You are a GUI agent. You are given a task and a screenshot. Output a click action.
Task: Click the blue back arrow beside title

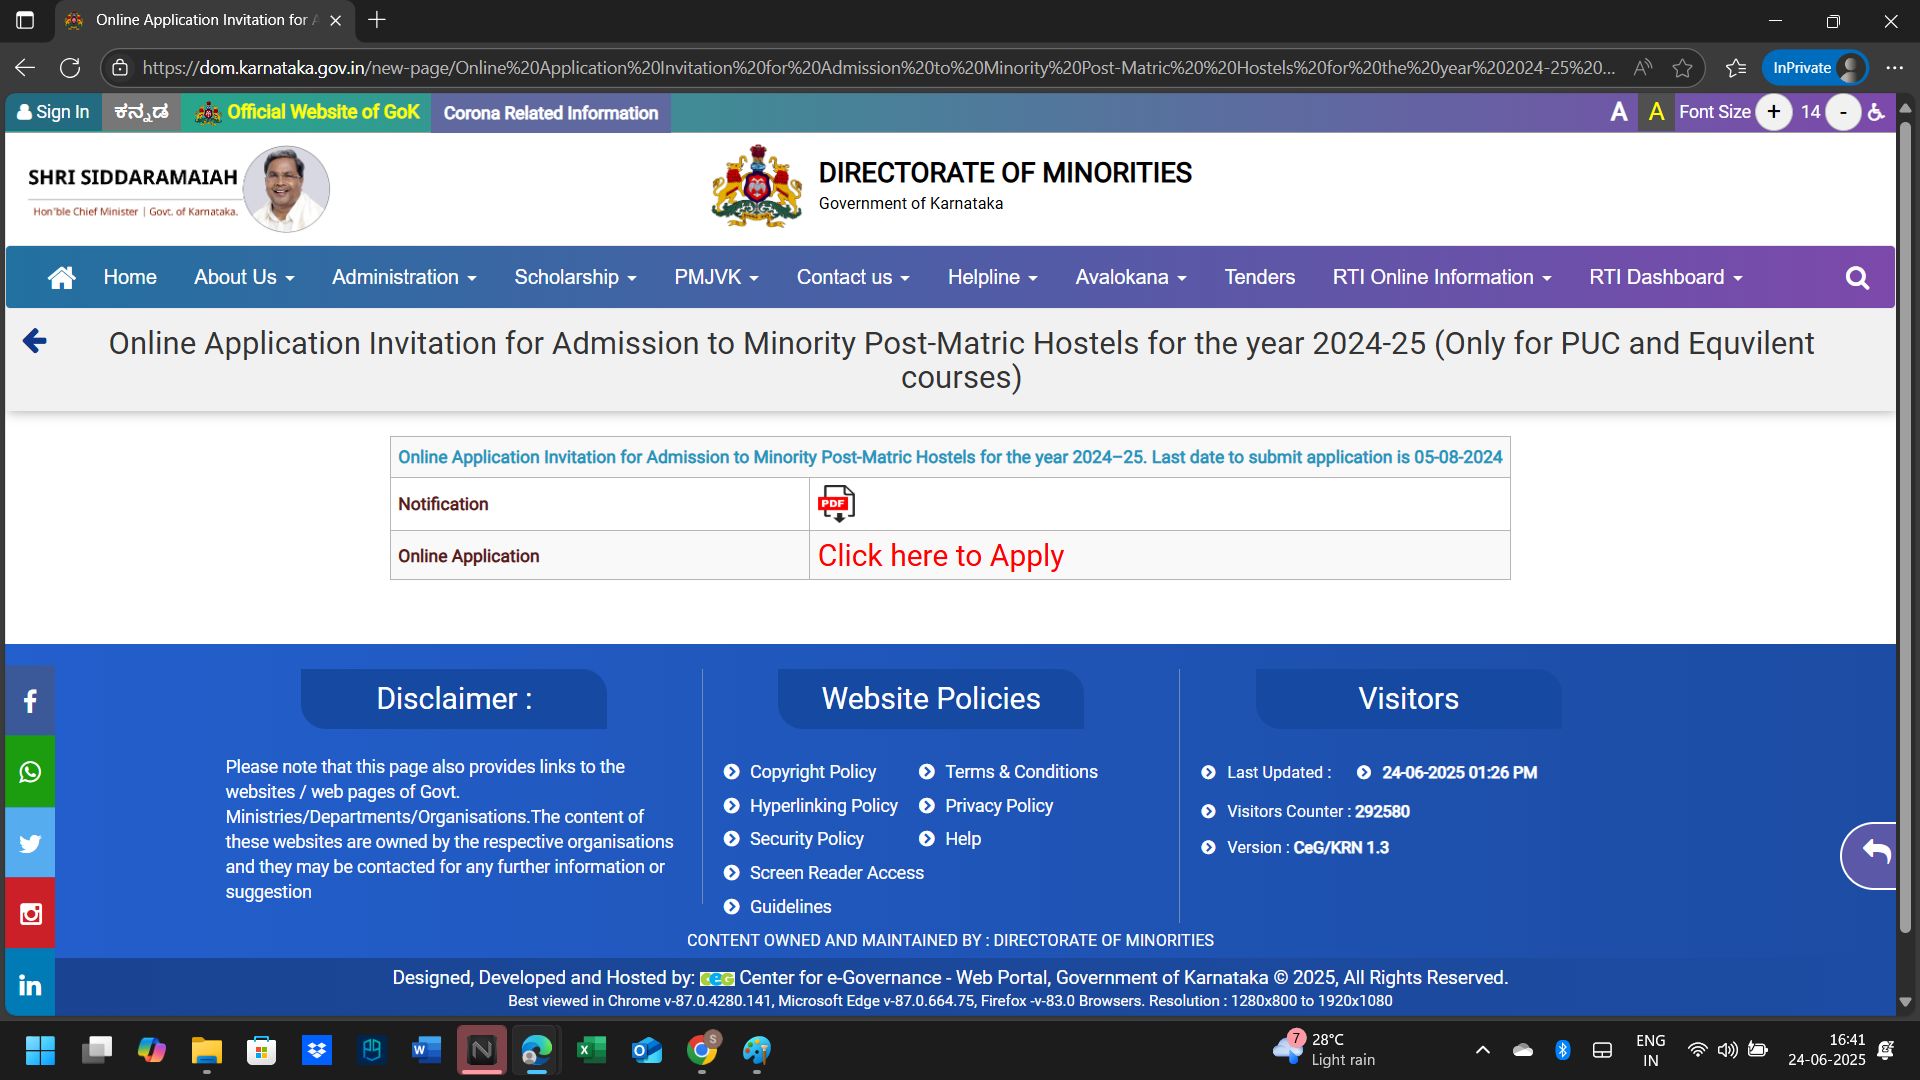35,341
